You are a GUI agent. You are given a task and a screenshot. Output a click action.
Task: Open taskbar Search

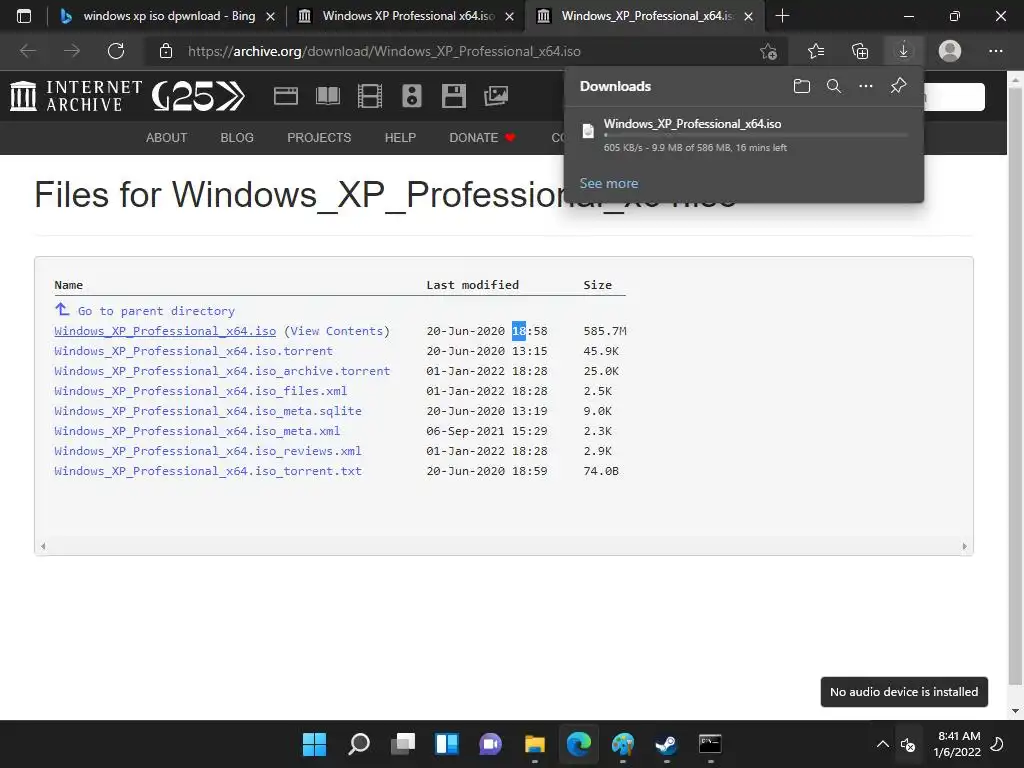[x=359, y=744]
